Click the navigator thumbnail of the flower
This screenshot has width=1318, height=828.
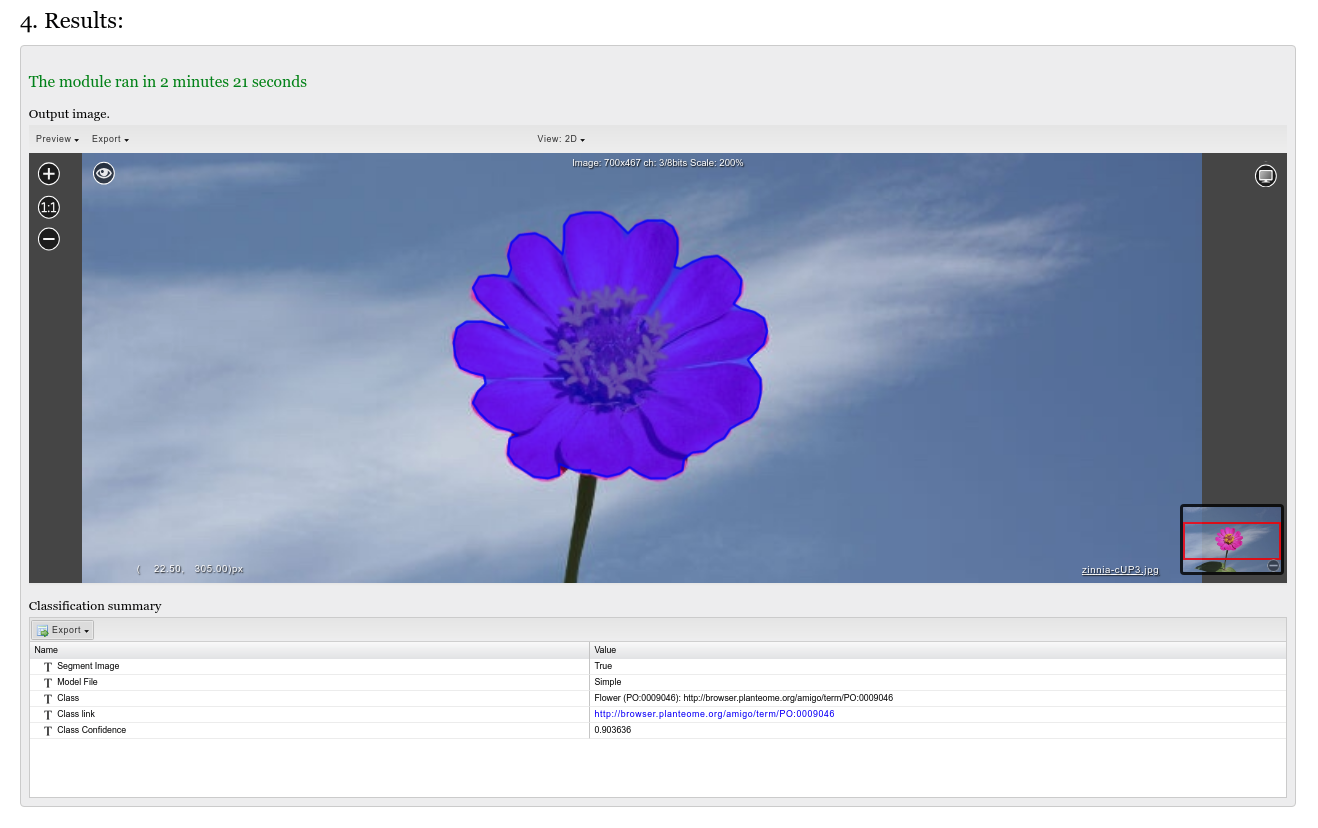click(1230, 540)
